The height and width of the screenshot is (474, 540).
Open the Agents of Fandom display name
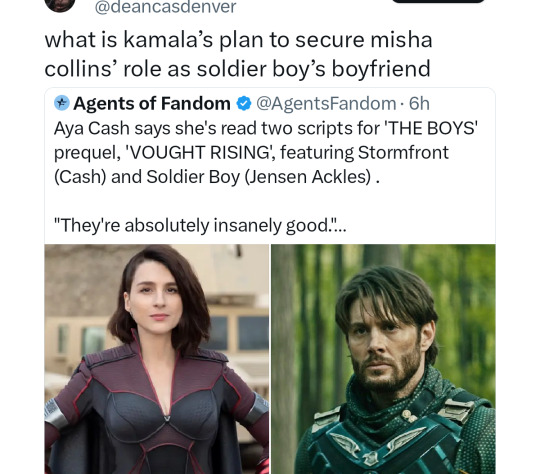click(x=152, y=103)
